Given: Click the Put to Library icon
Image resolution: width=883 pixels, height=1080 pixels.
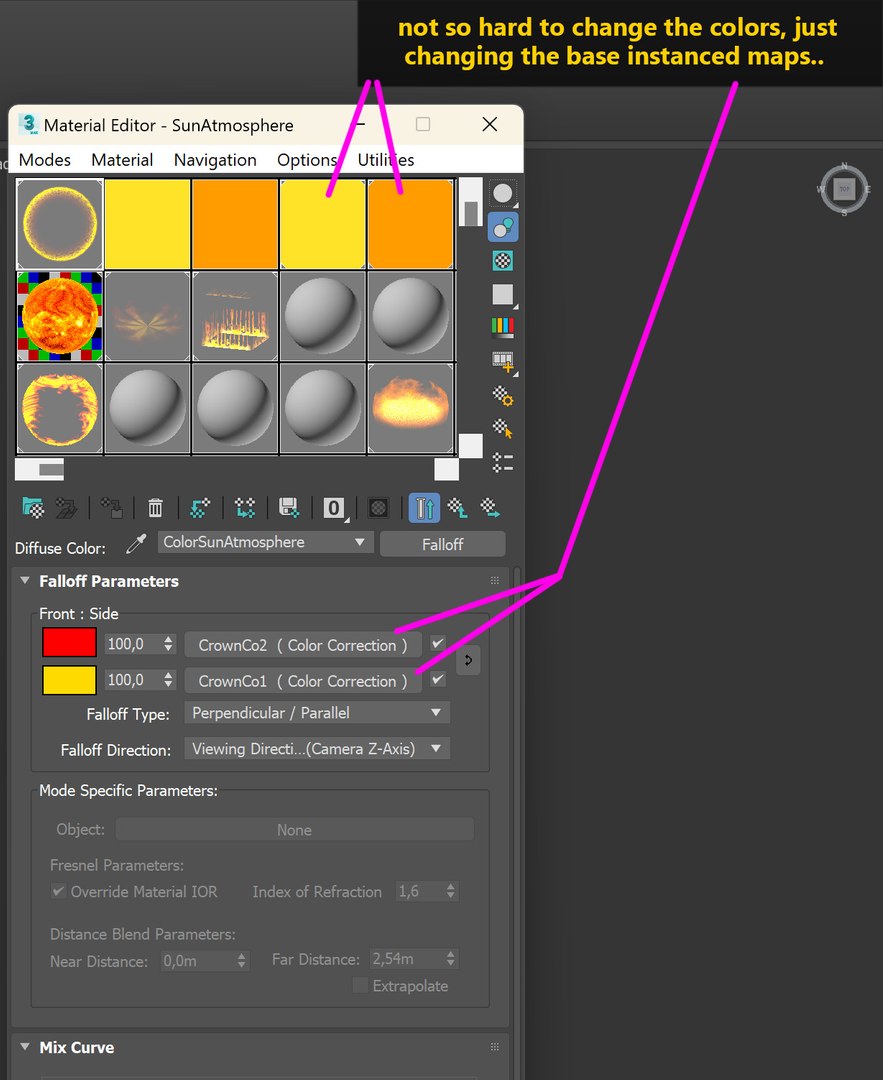Looking at the screenshot, I should coord(289,508).
